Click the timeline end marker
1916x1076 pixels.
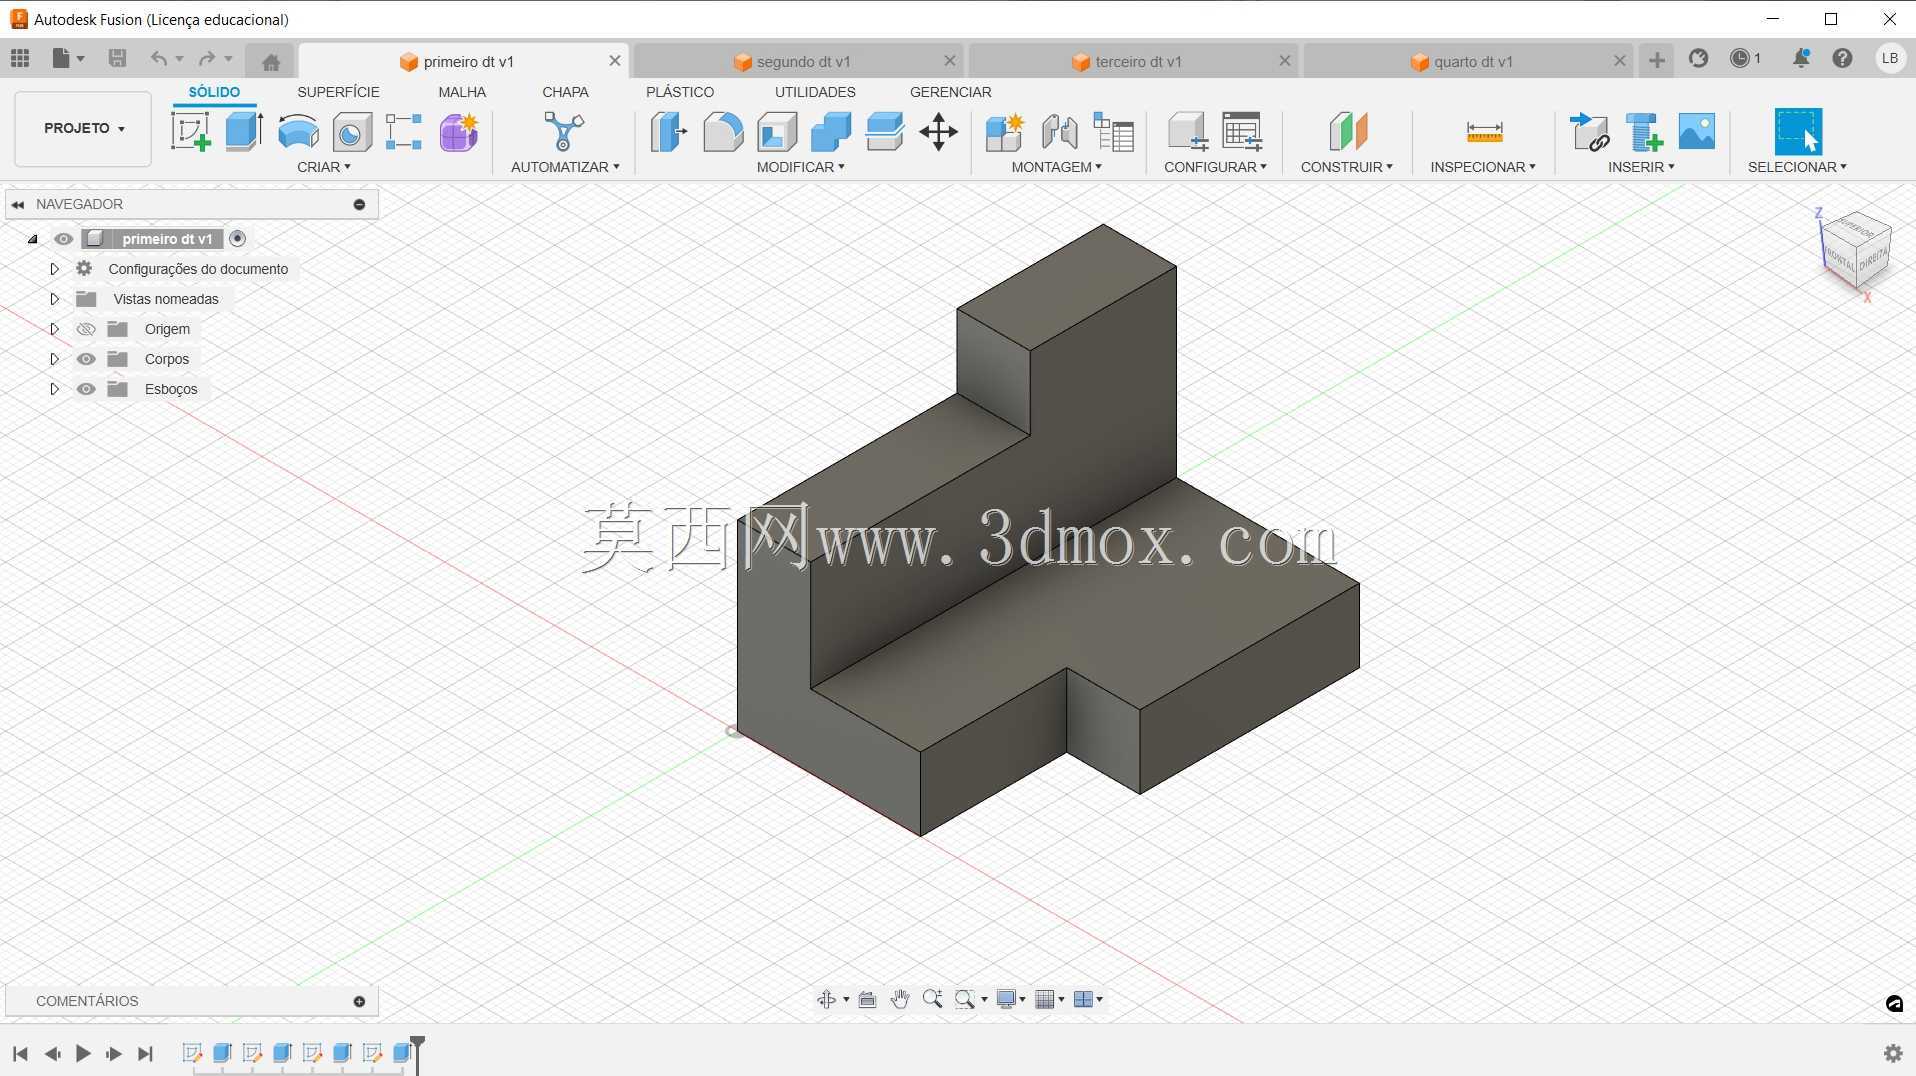pos(418,1053)
